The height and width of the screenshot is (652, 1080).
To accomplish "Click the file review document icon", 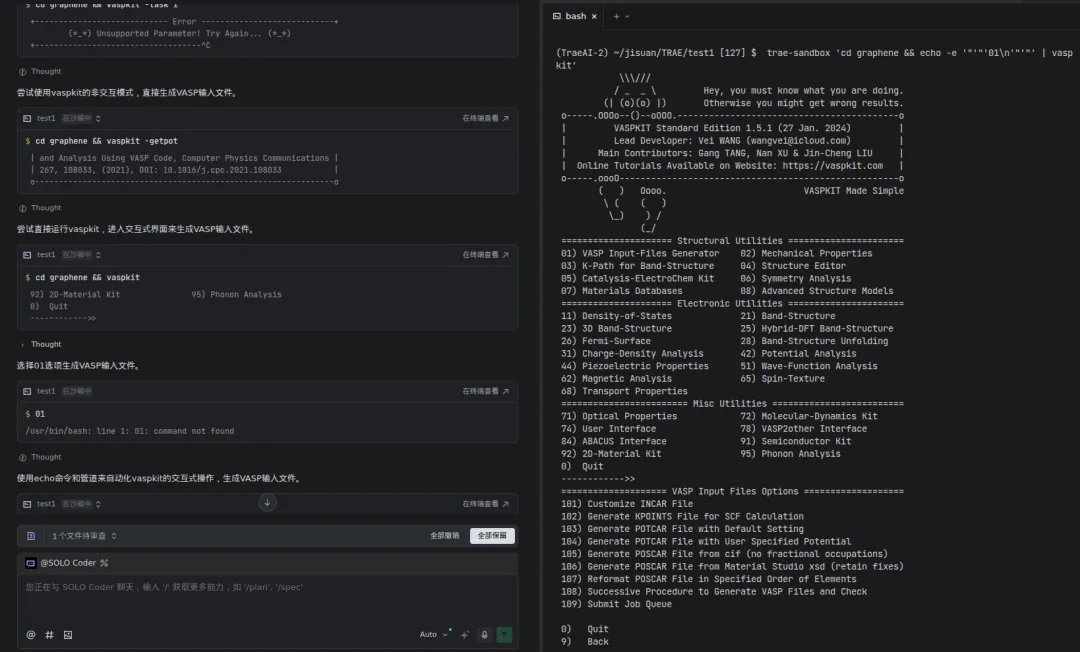I will [31, 536].
